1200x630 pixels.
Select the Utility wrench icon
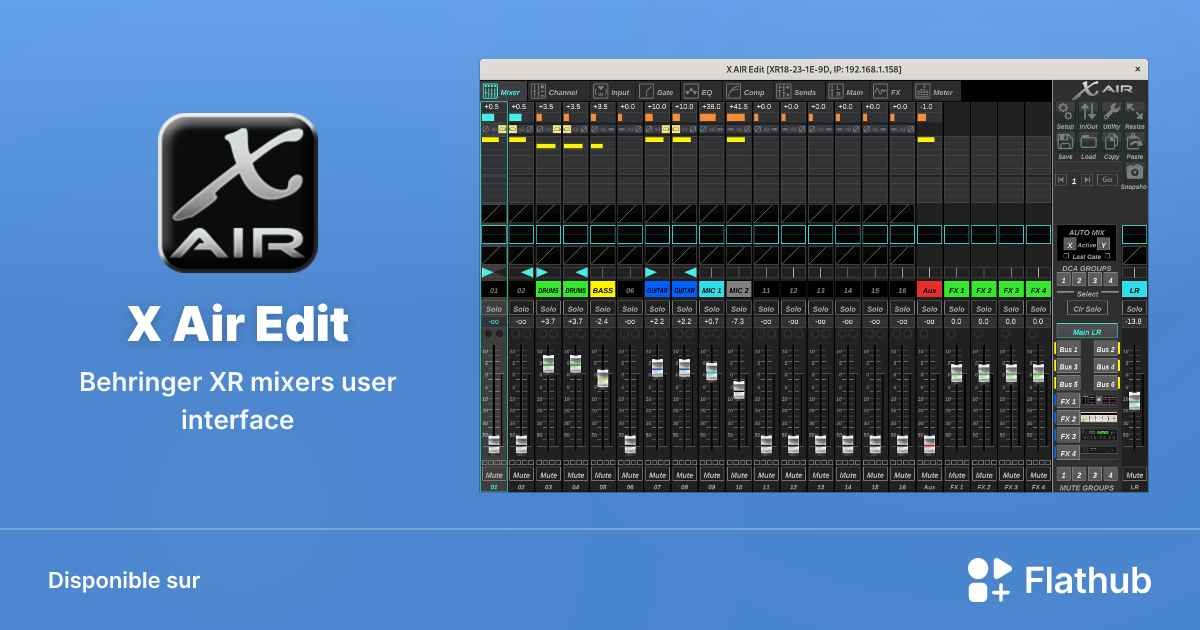[x=1111, y=110]
